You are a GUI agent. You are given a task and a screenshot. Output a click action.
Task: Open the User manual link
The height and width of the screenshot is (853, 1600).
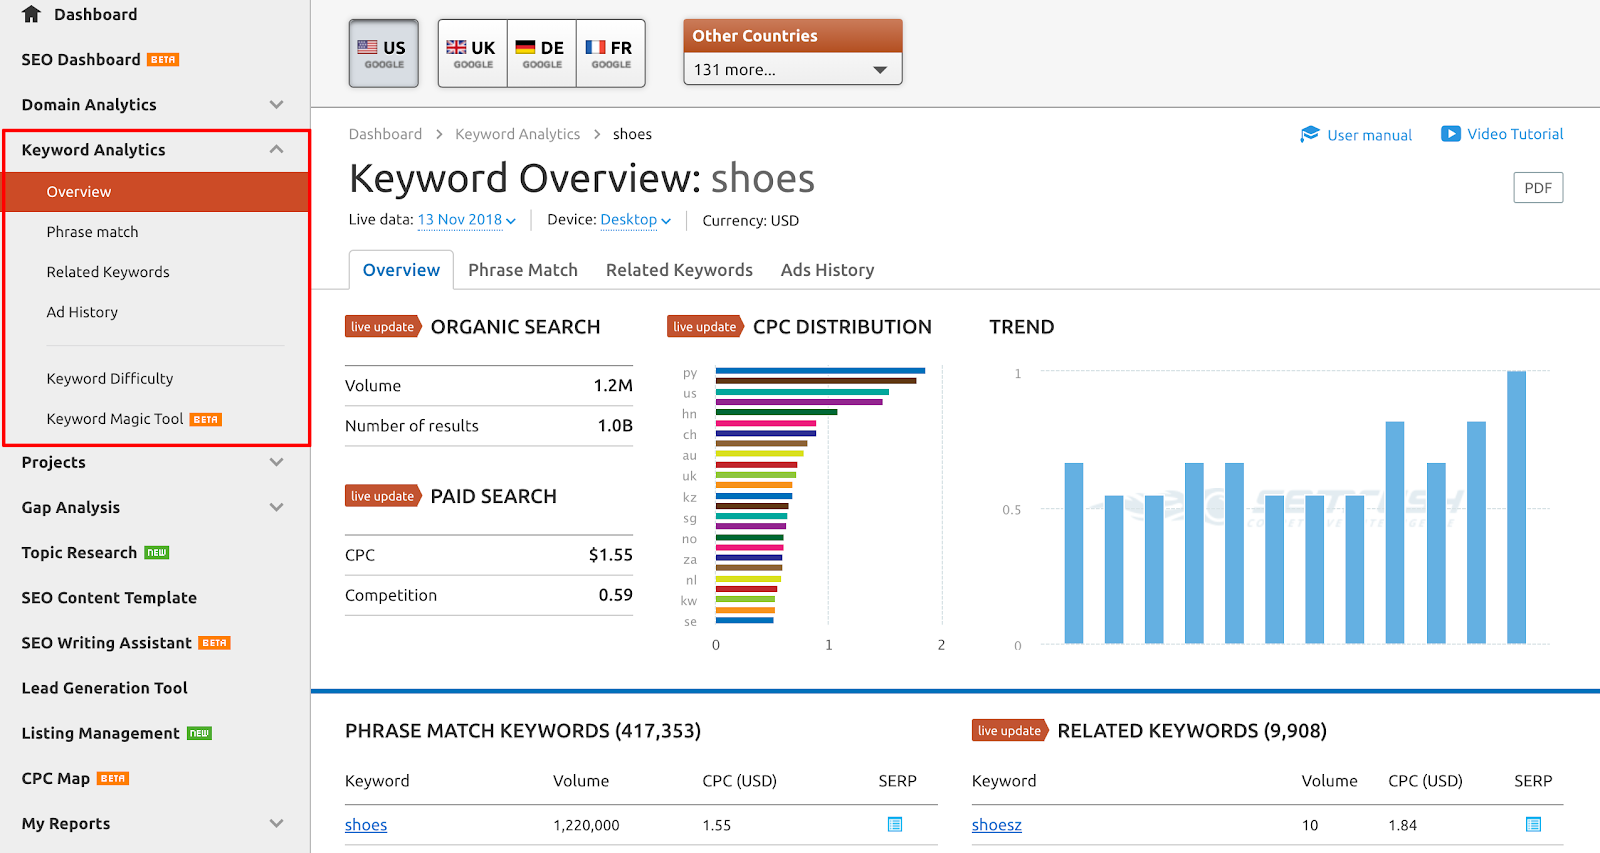pos(1369,135)
